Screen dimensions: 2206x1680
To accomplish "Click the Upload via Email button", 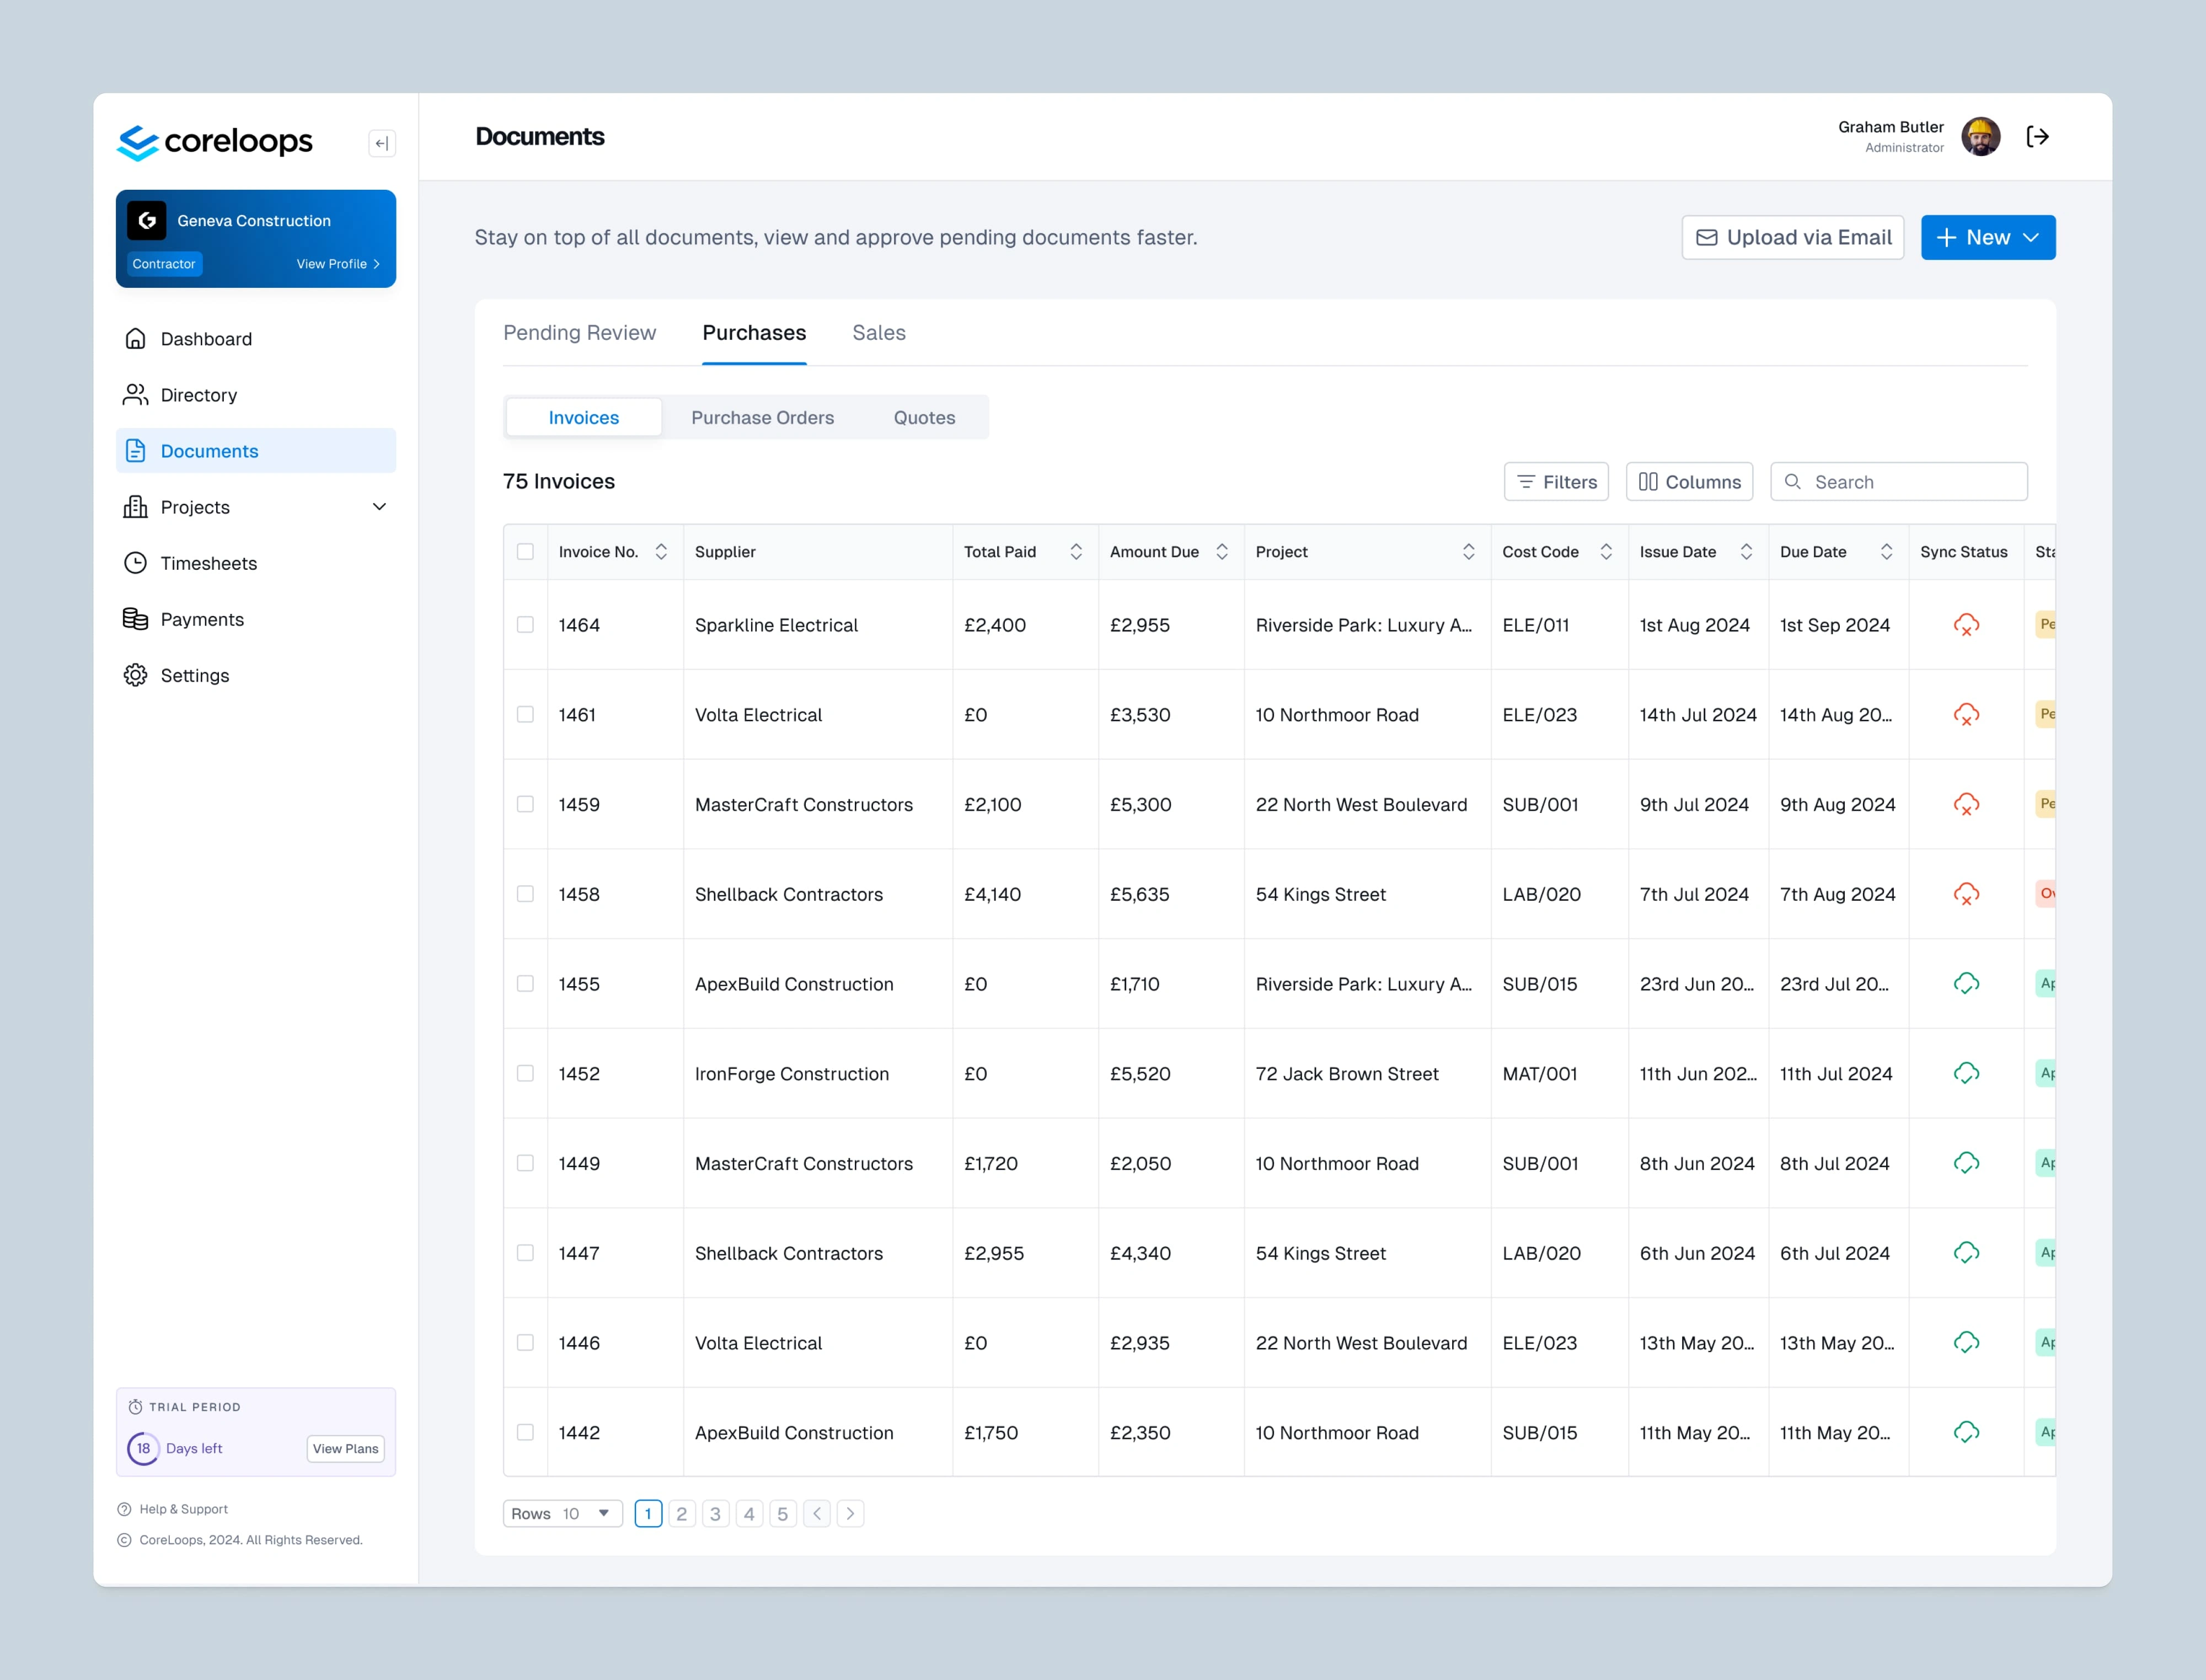I will [x=1792, y=238].
